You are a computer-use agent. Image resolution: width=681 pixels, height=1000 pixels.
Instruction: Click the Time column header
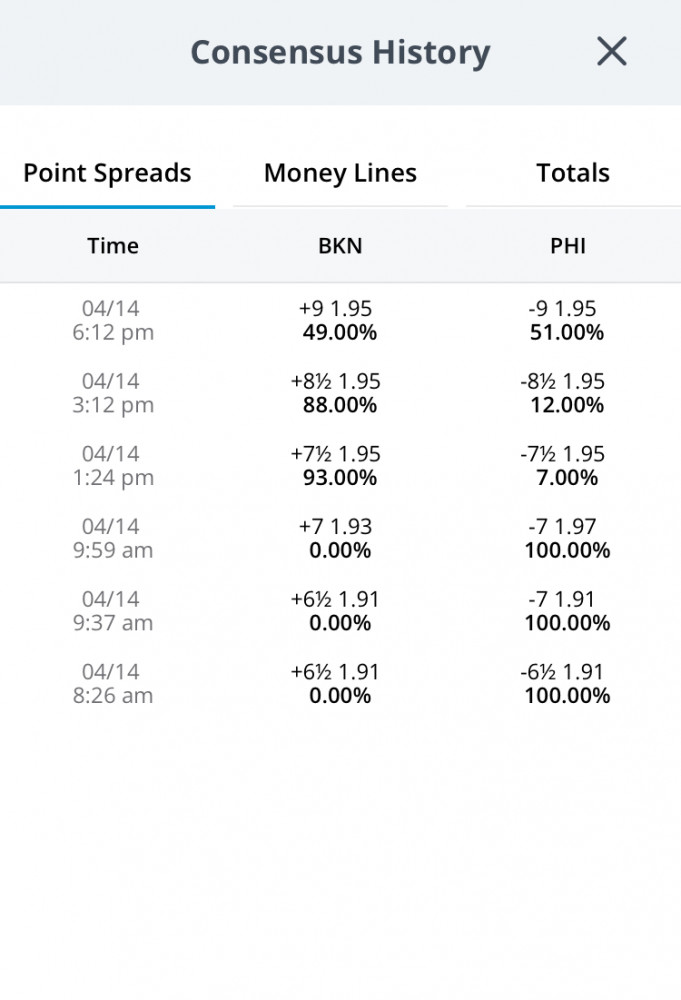click(x=113, y=246)
